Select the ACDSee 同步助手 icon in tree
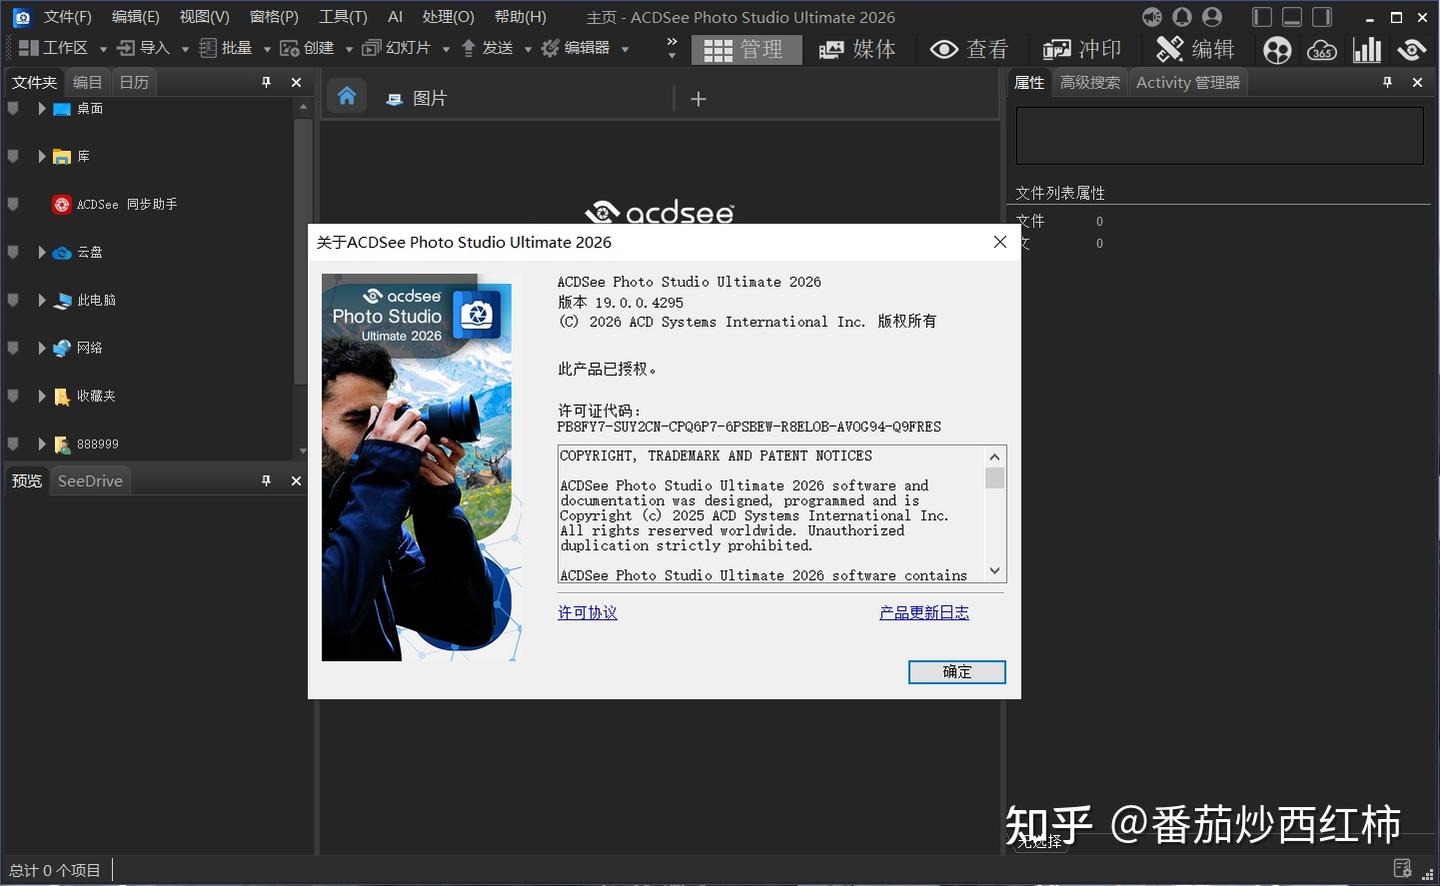1440x886 pixels. (x=62, y=204)
